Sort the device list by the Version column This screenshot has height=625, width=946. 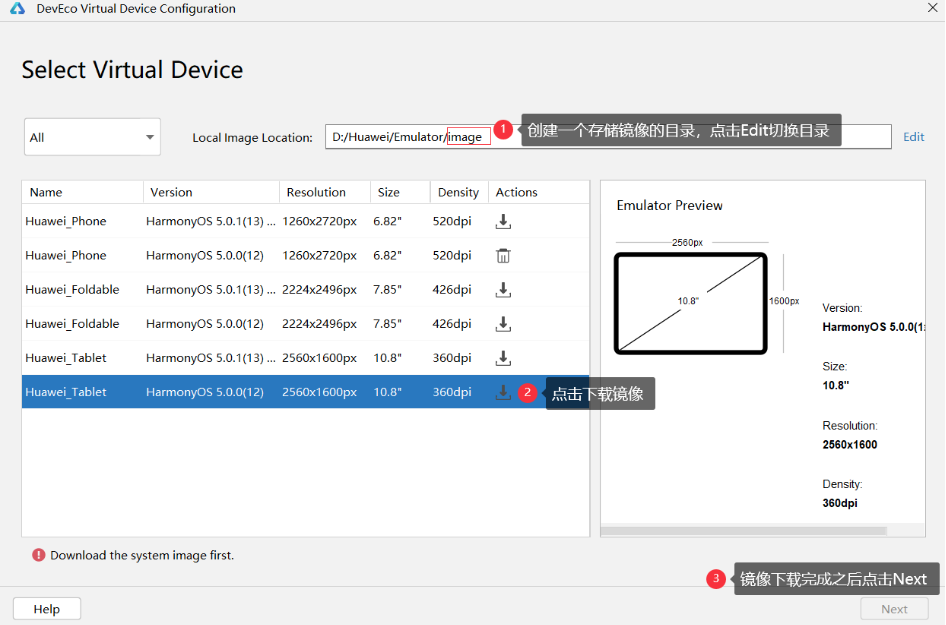click(211, 192)
